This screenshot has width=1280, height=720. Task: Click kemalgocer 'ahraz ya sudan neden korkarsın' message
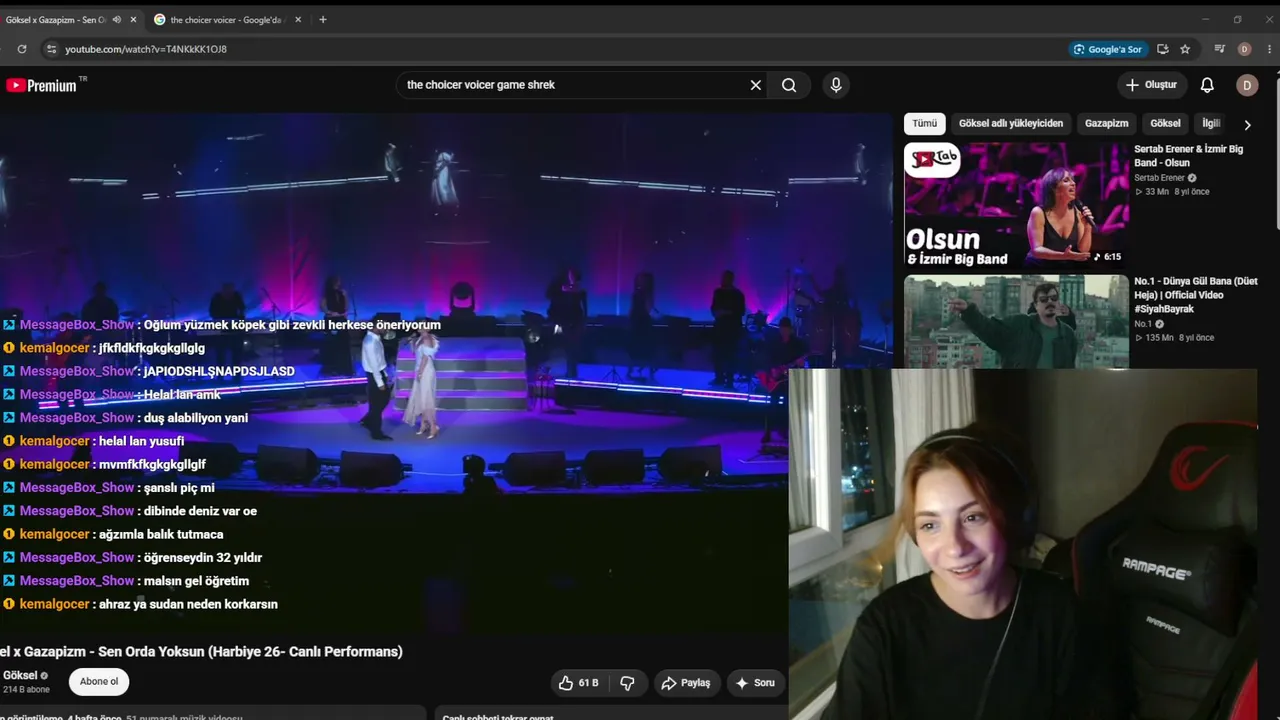pos(140,604)
